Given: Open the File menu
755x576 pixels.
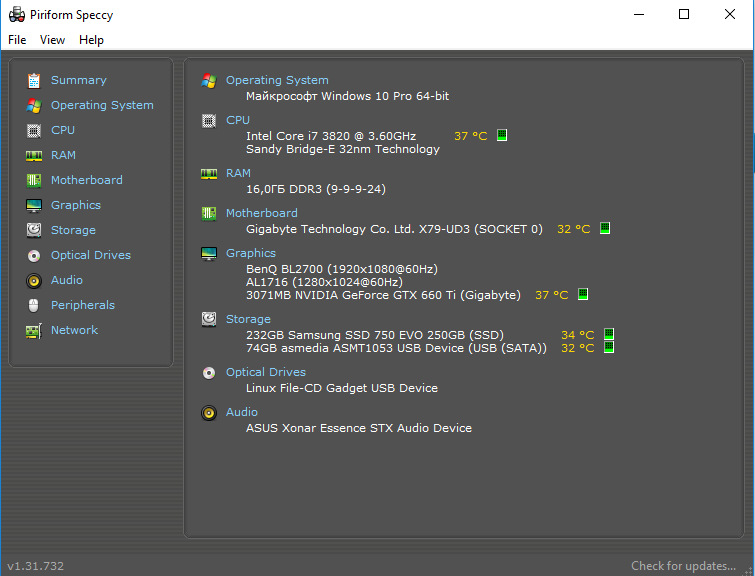Looking at the screenshot, I should (17, 40).
